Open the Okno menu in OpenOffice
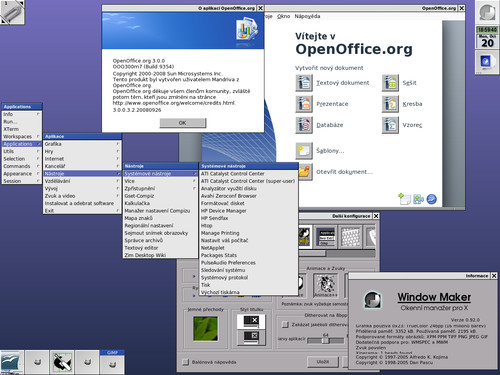Screen dimensions: 500x375 (283, 16)
